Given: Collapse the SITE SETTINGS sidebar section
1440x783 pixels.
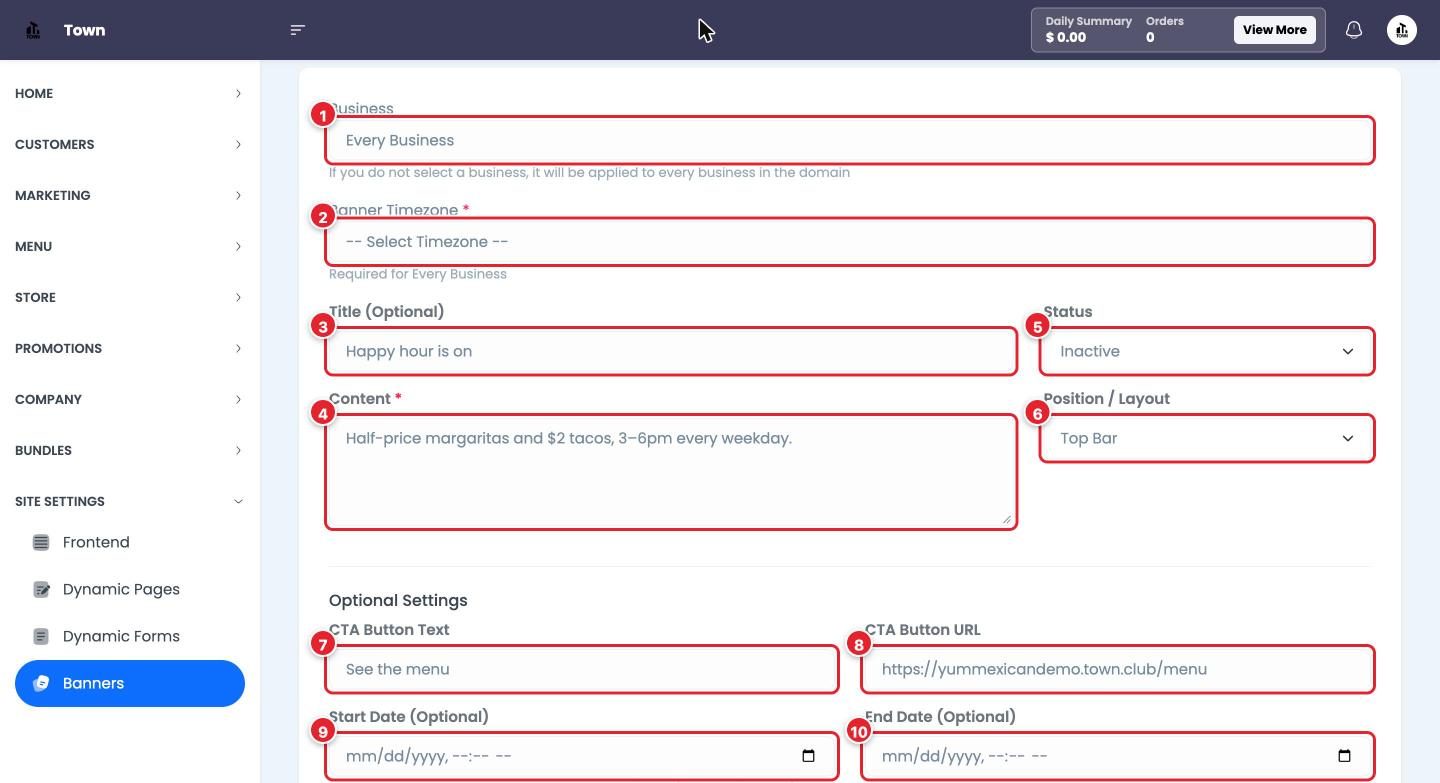Looking at the screenshot, I should 130,501.
